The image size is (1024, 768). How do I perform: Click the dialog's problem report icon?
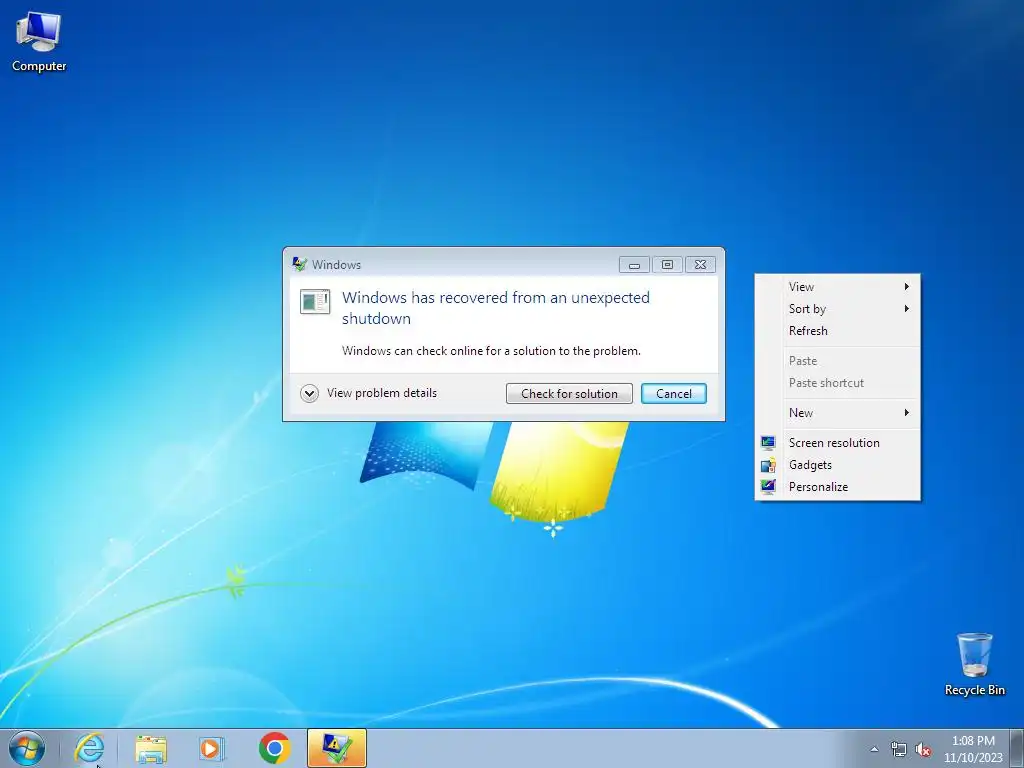pyautogui.click(x=315, y=302)
